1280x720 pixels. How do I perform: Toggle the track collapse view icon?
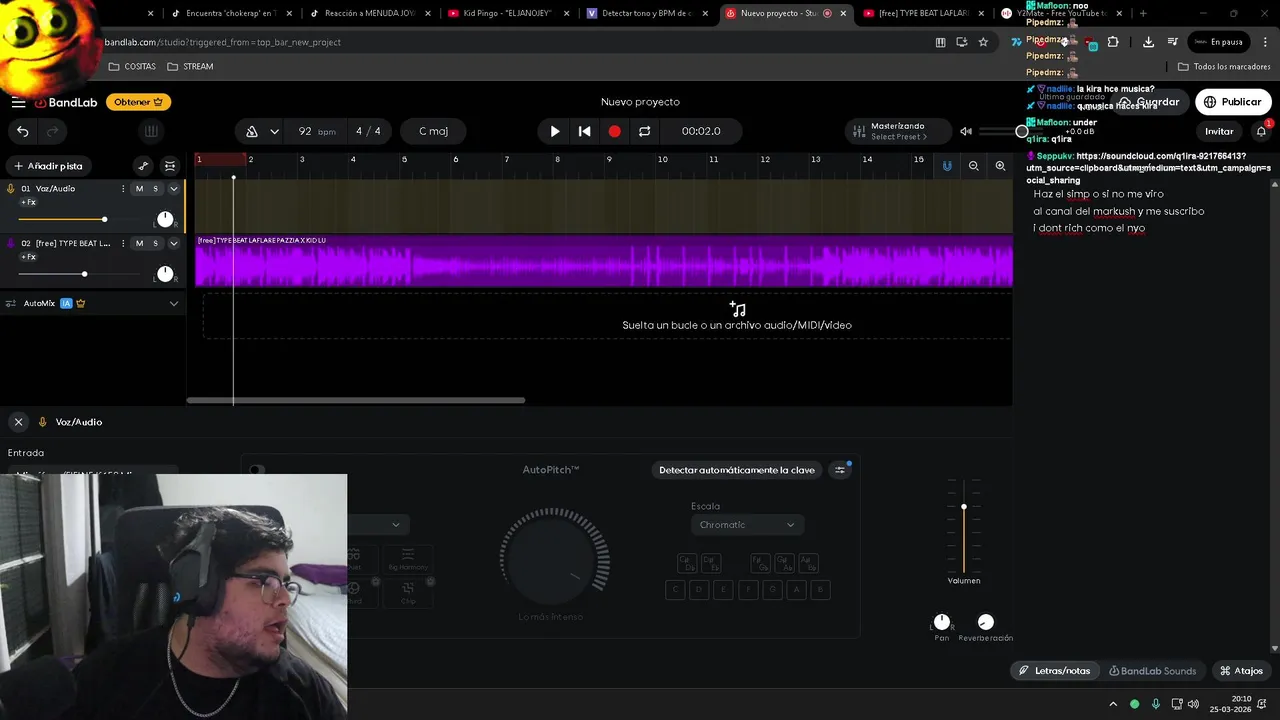point(170,166)
